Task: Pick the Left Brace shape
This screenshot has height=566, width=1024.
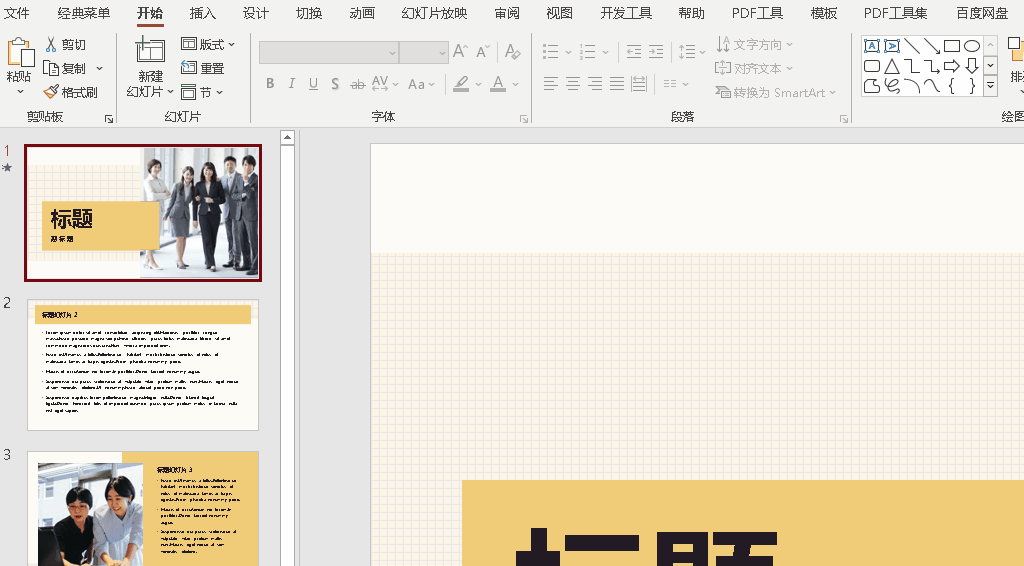Action: click(x=952, y=86)
